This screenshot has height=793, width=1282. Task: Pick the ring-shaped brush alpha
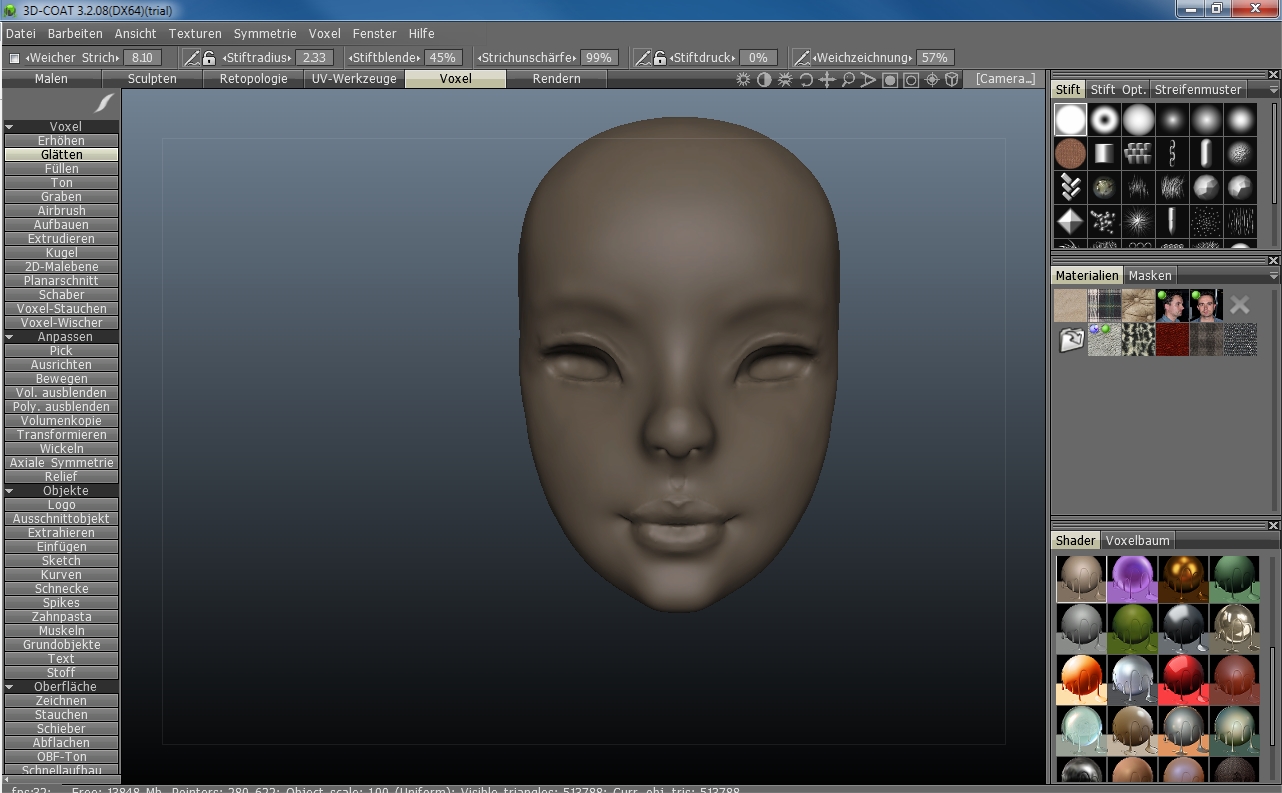pyautogui.click(x=1104, y=120)
